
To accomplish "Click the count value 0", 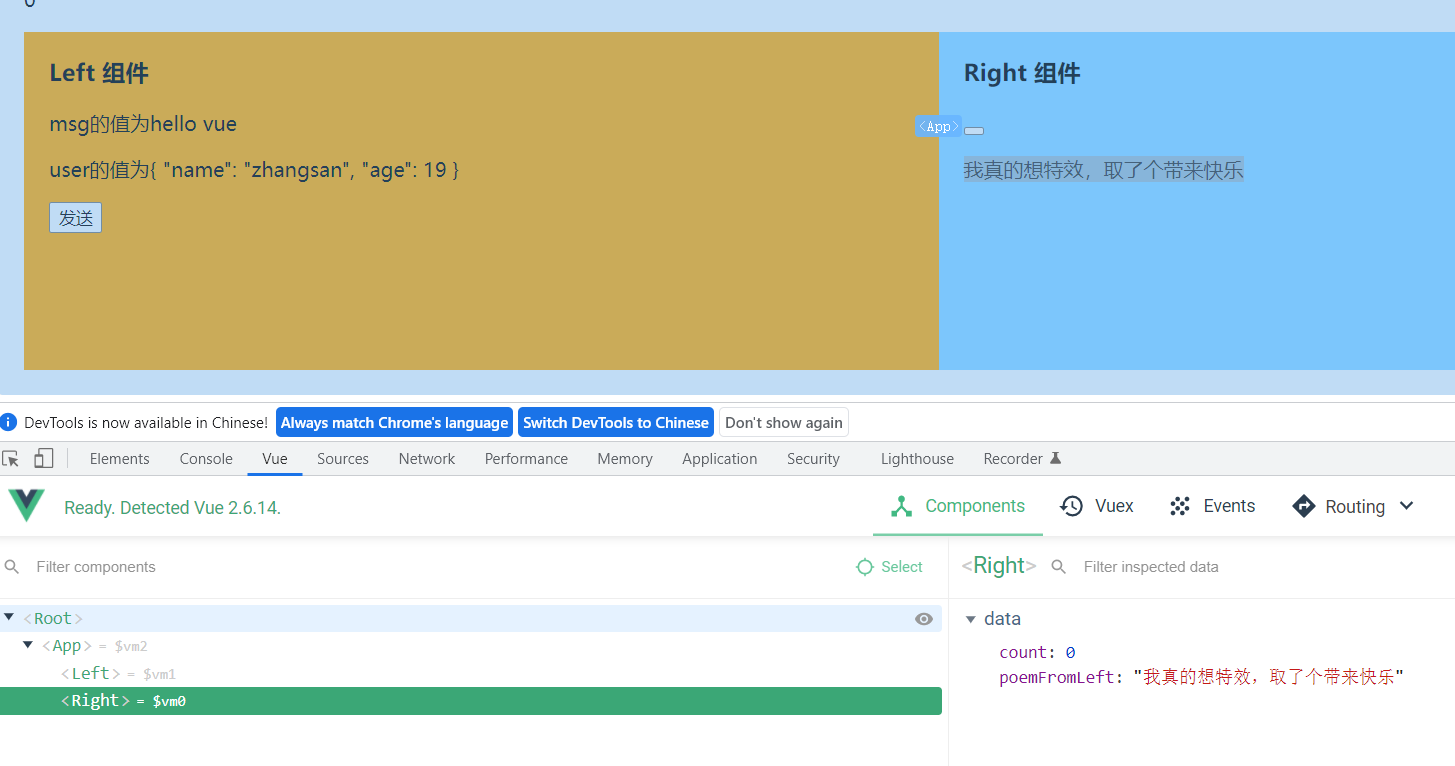I will 1070,652.
